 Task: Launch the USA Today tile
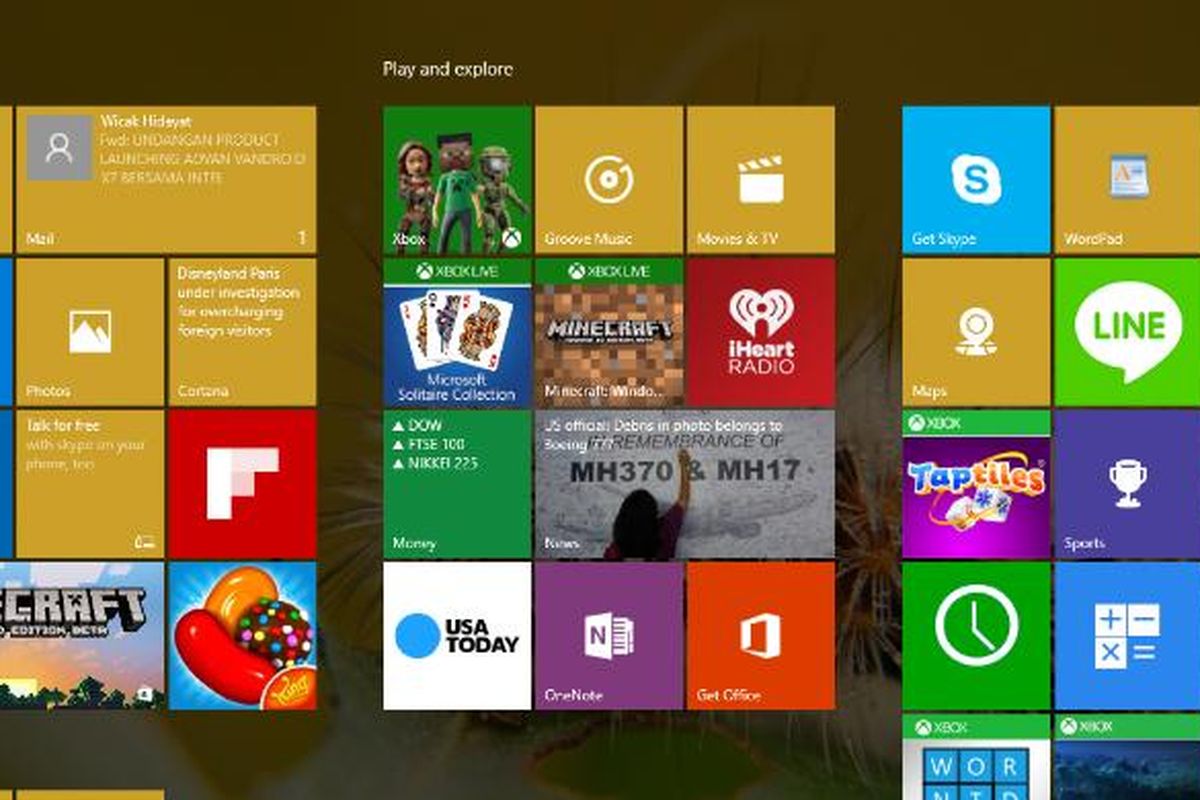(x=457, y=636)
